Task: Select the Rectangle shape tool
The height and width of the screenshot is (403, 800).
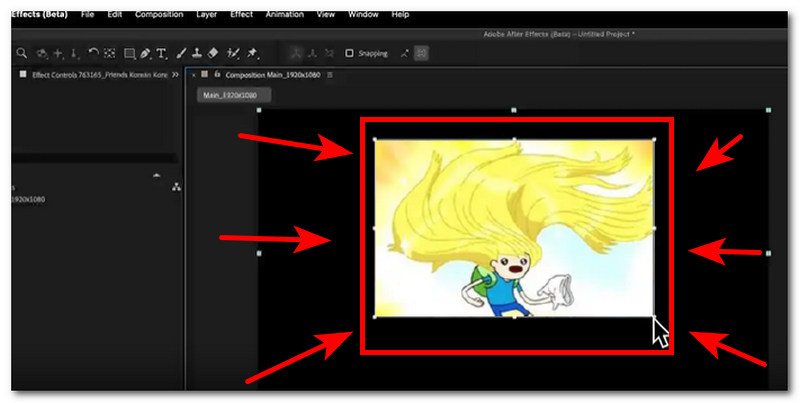Action: coord(130,53)
